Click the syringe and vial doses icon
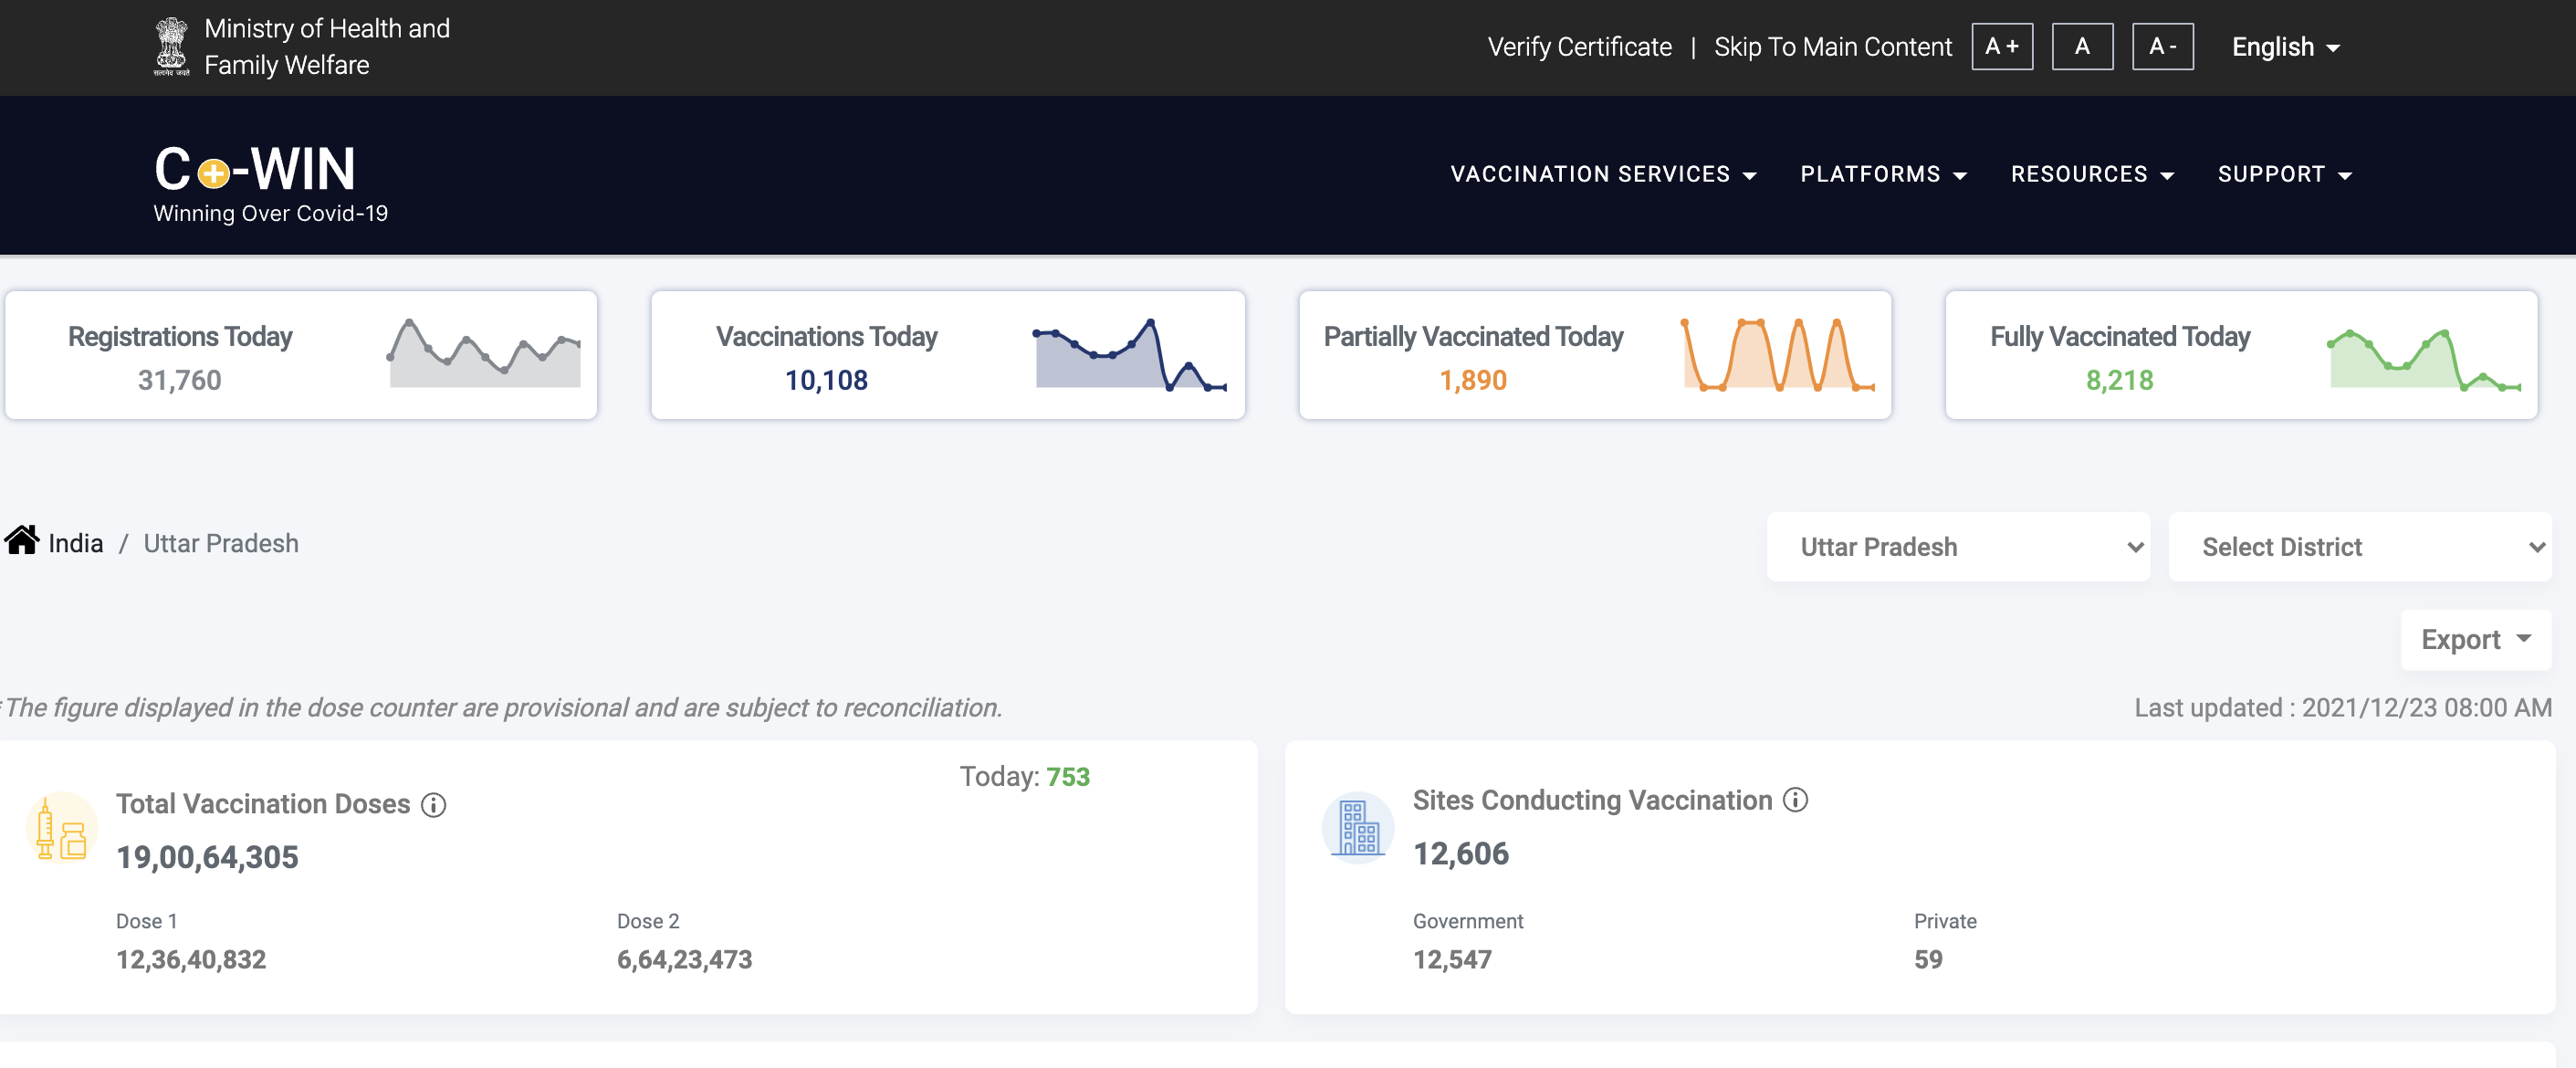 pos(61,828)
